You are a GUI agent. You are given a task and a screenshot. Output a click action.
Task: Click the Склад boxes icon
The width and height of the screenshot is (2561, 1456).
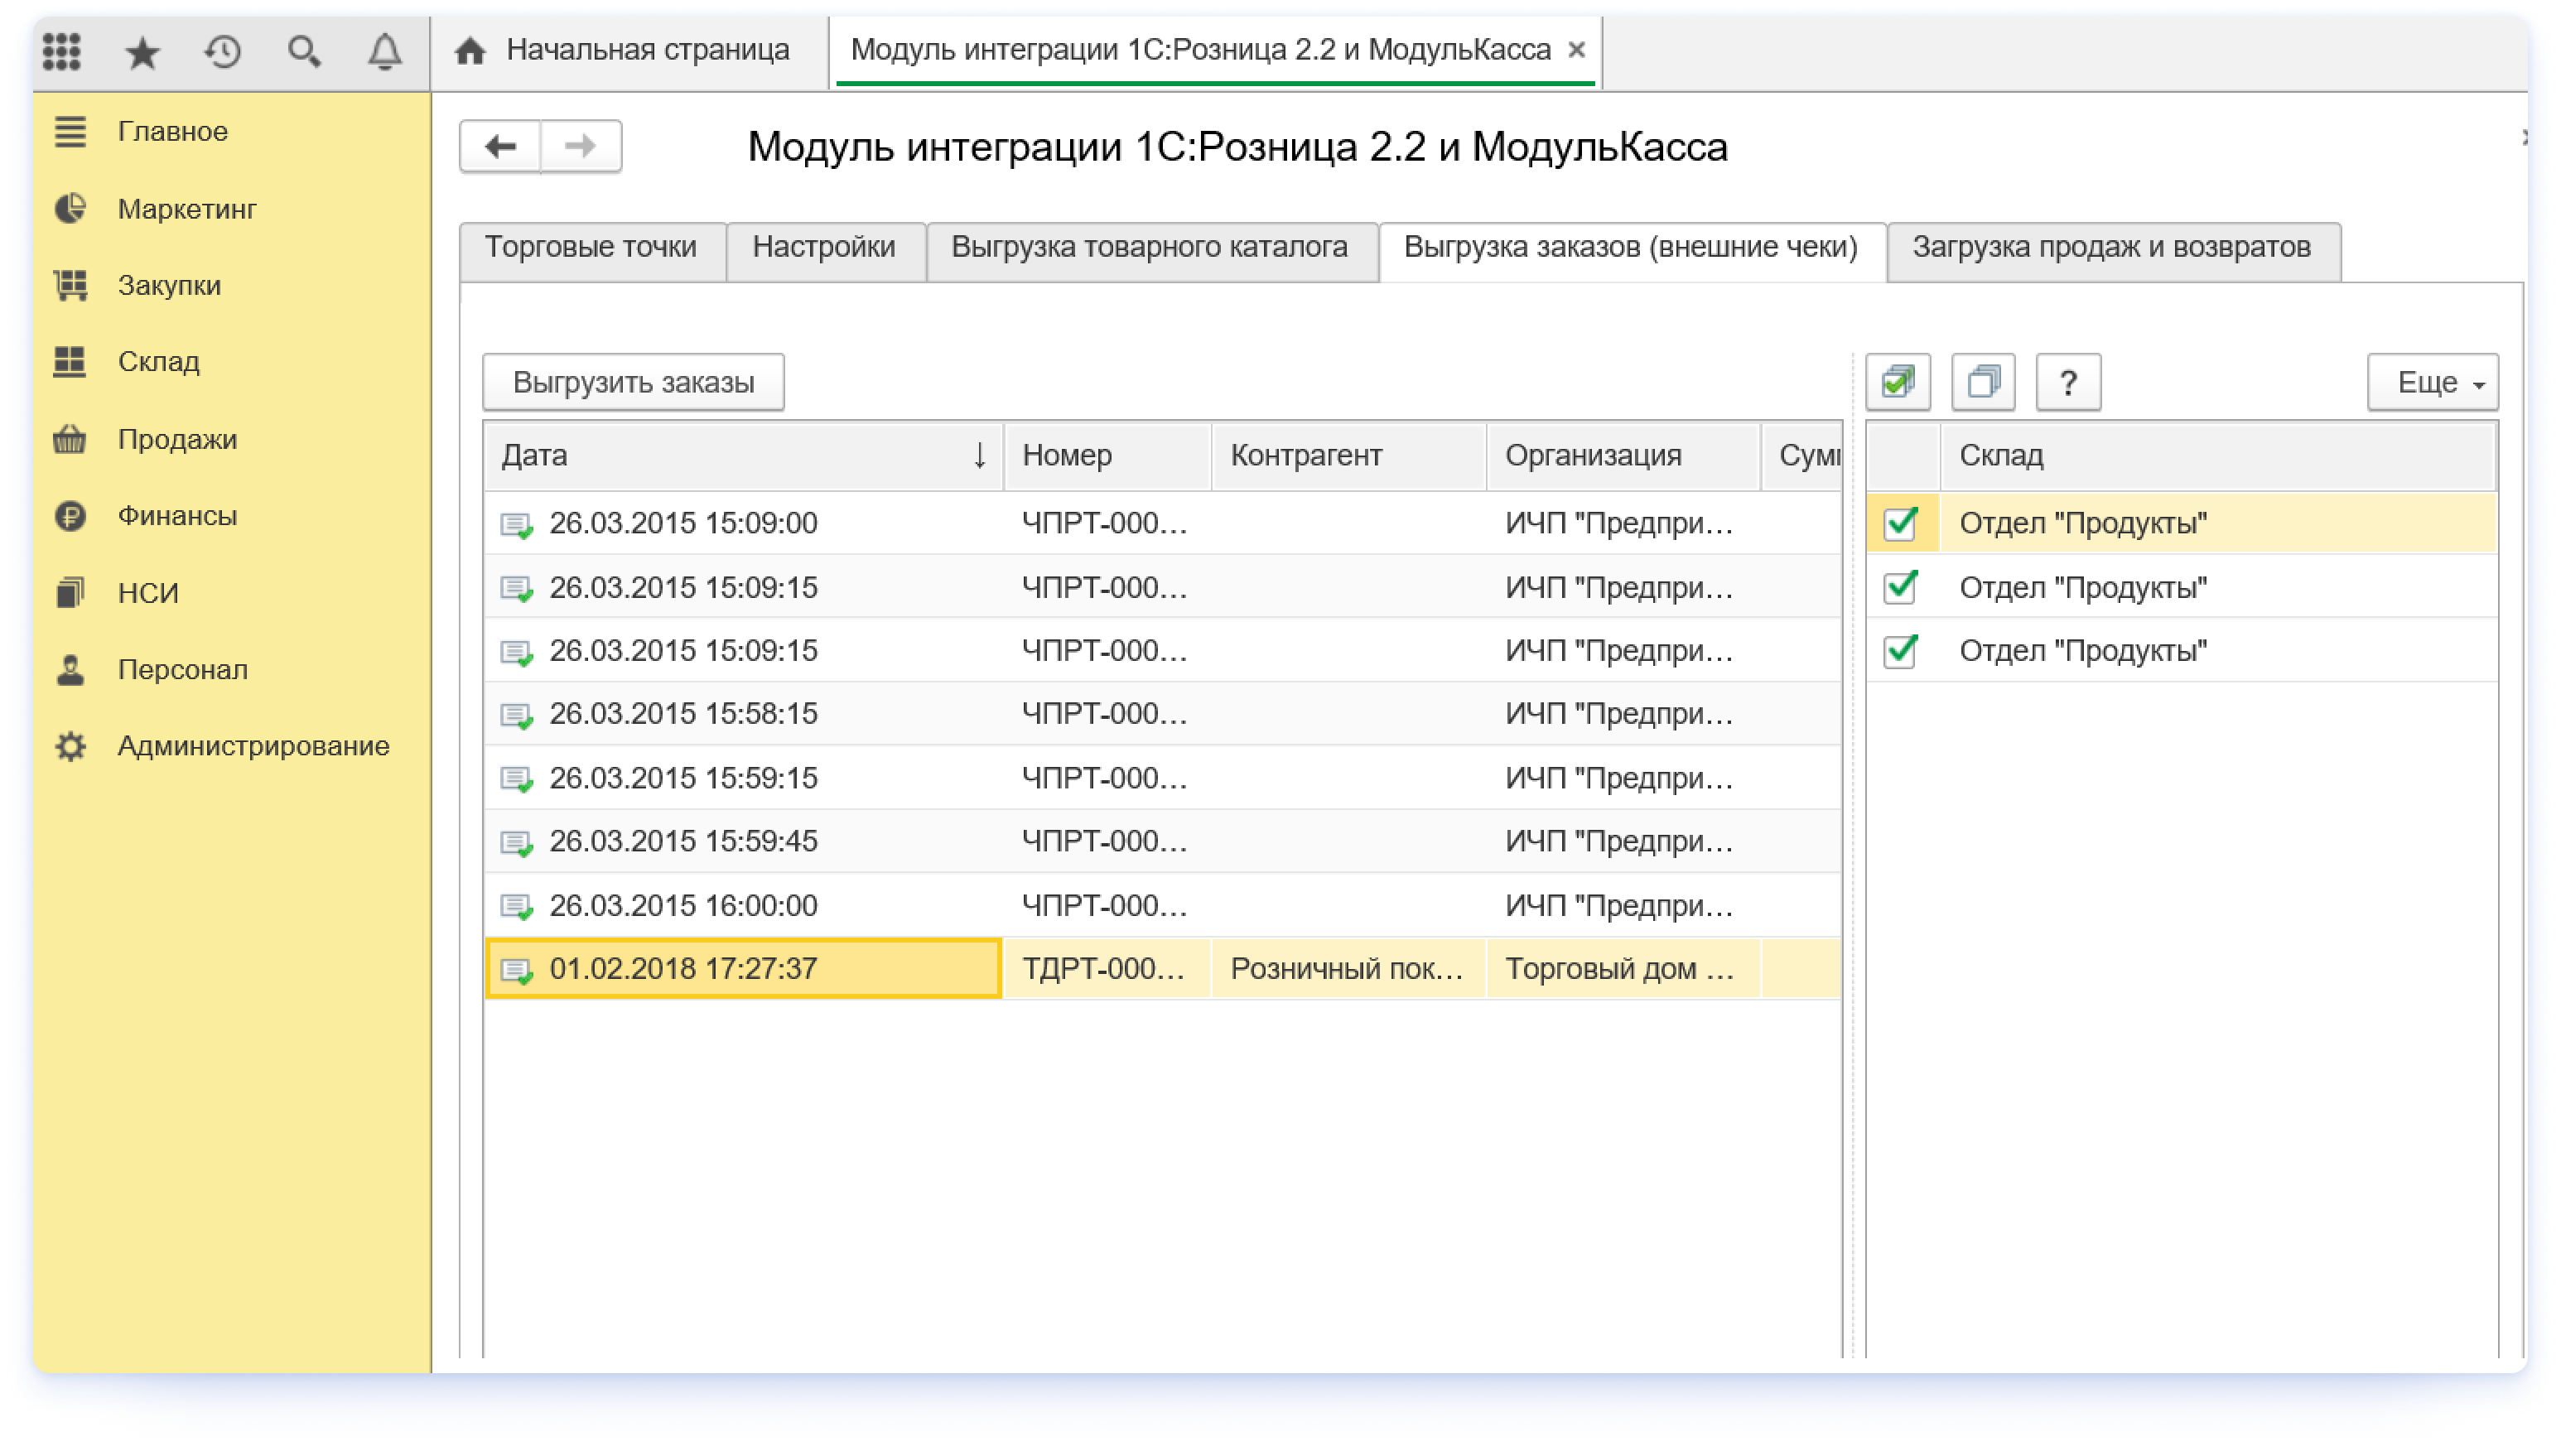coord(70,361)
